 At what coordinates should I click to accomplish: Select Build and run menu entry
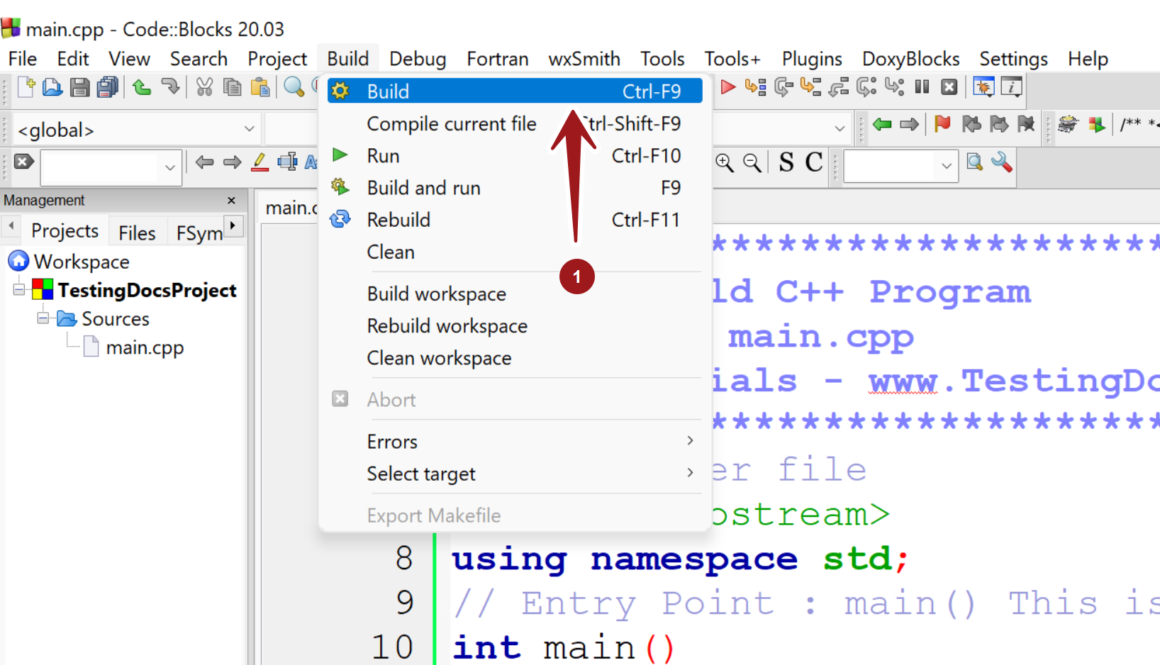pyautogui.click(x=423, y=188)
